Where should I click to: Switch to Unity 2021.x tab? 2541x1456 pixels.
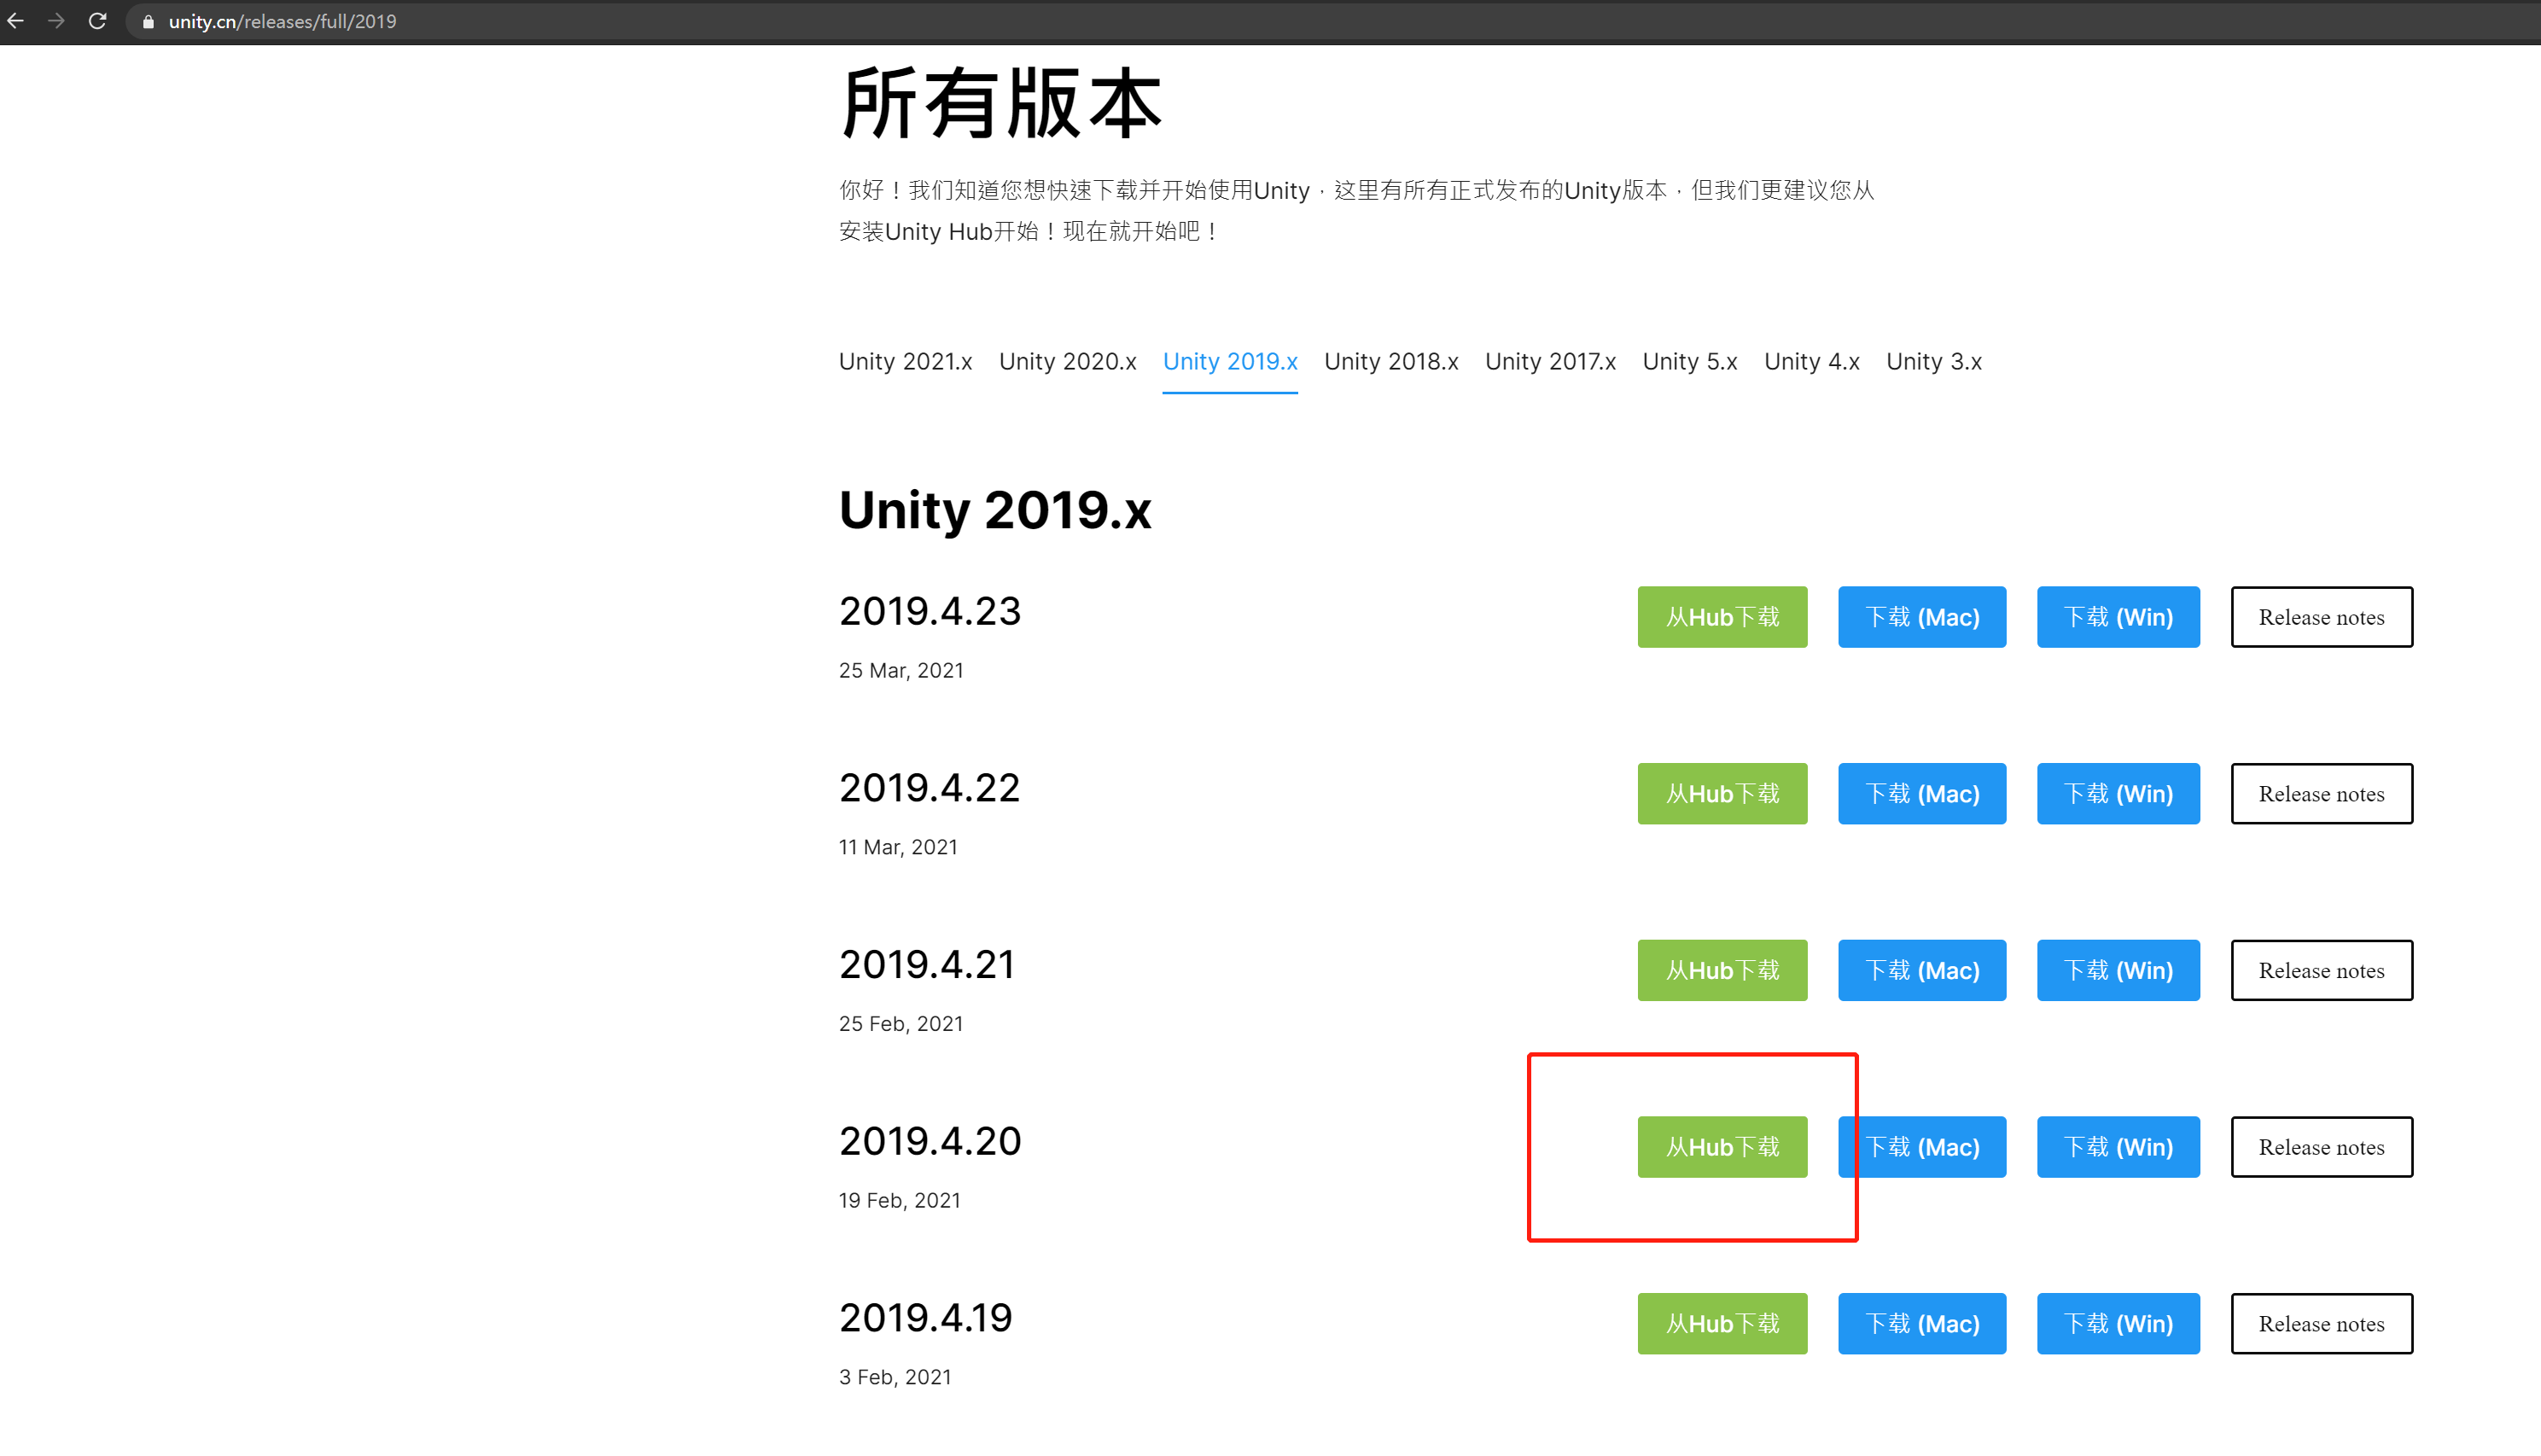(x=904, y=361)
